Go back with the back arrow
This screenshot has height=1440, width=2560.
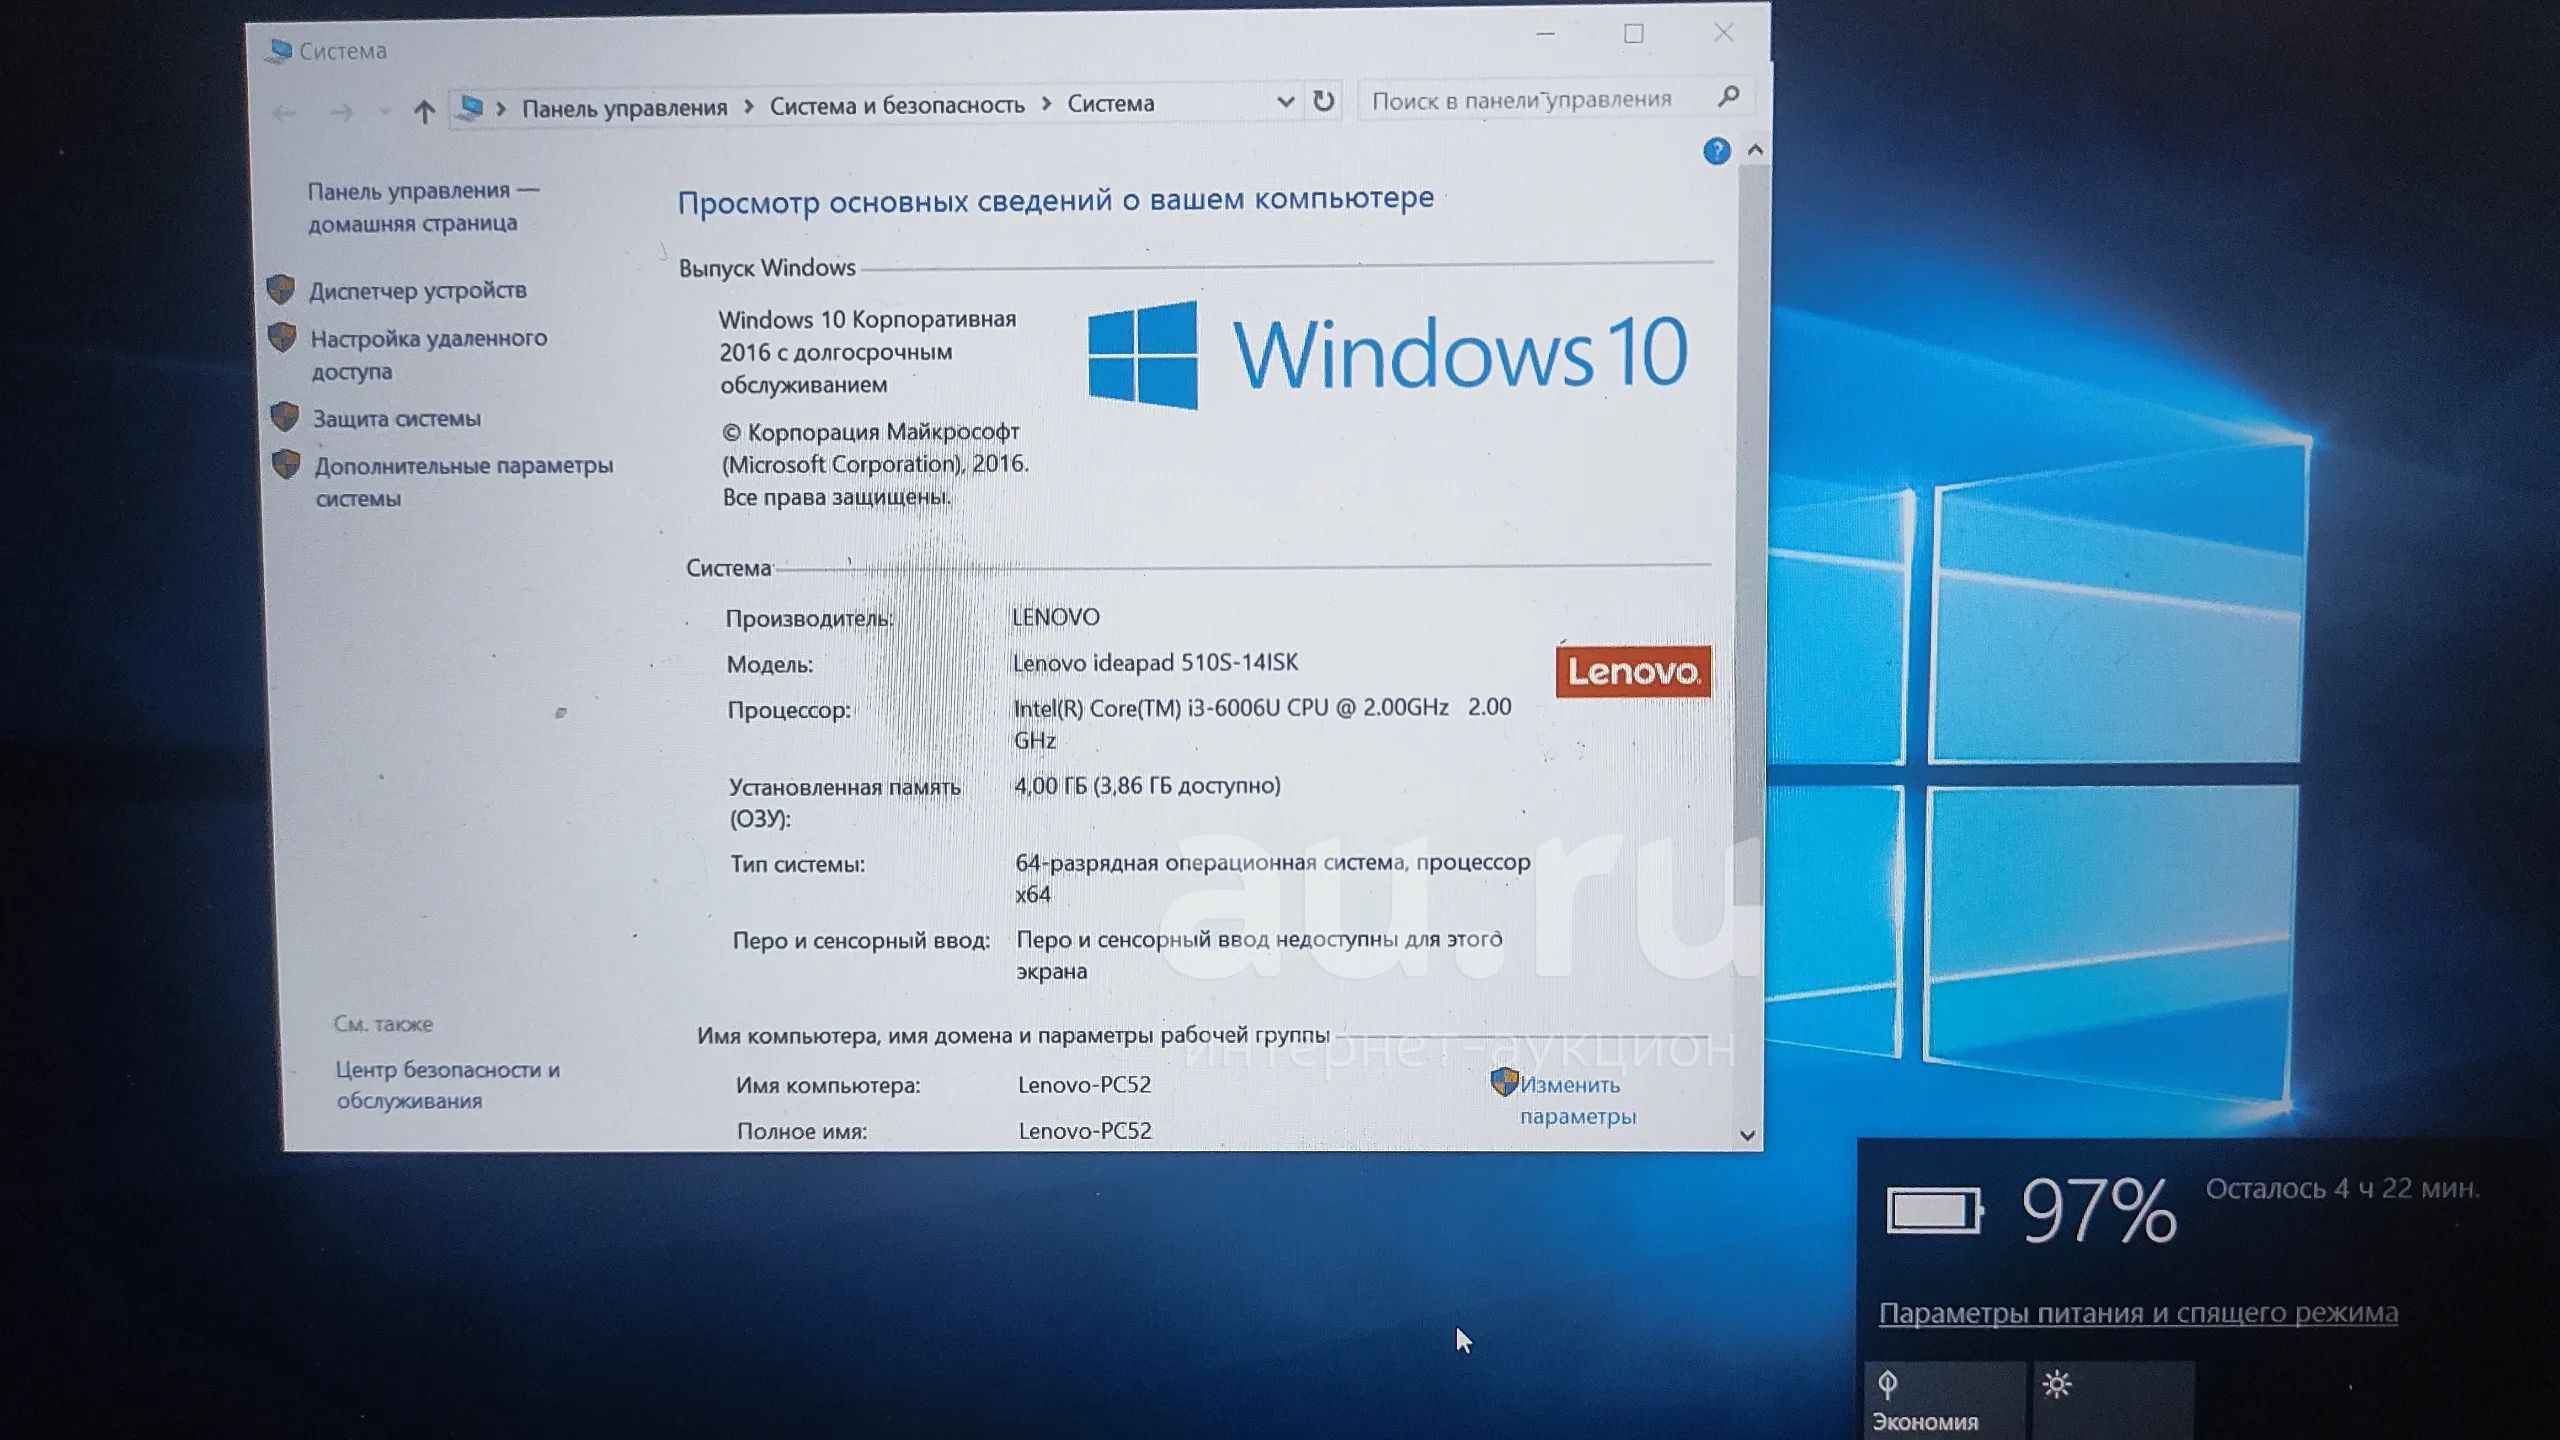(284, 113)
